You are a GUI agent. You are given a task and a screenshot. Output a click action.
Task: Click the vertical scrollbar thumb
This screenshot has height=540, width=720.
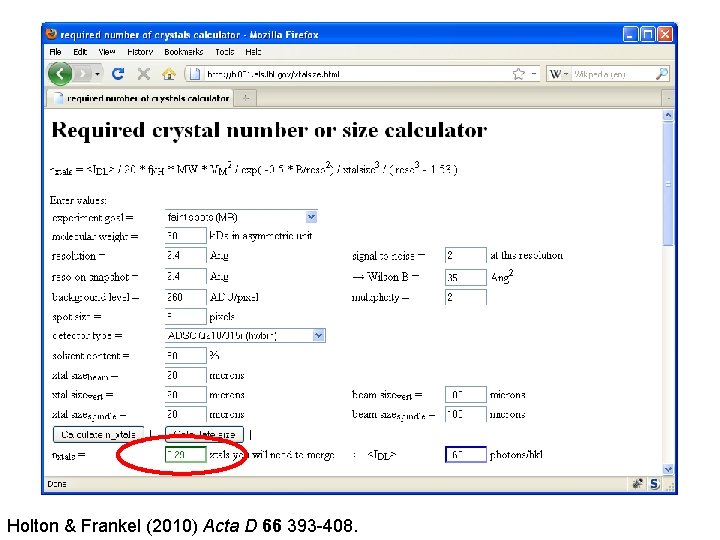[x=668, y=184]
